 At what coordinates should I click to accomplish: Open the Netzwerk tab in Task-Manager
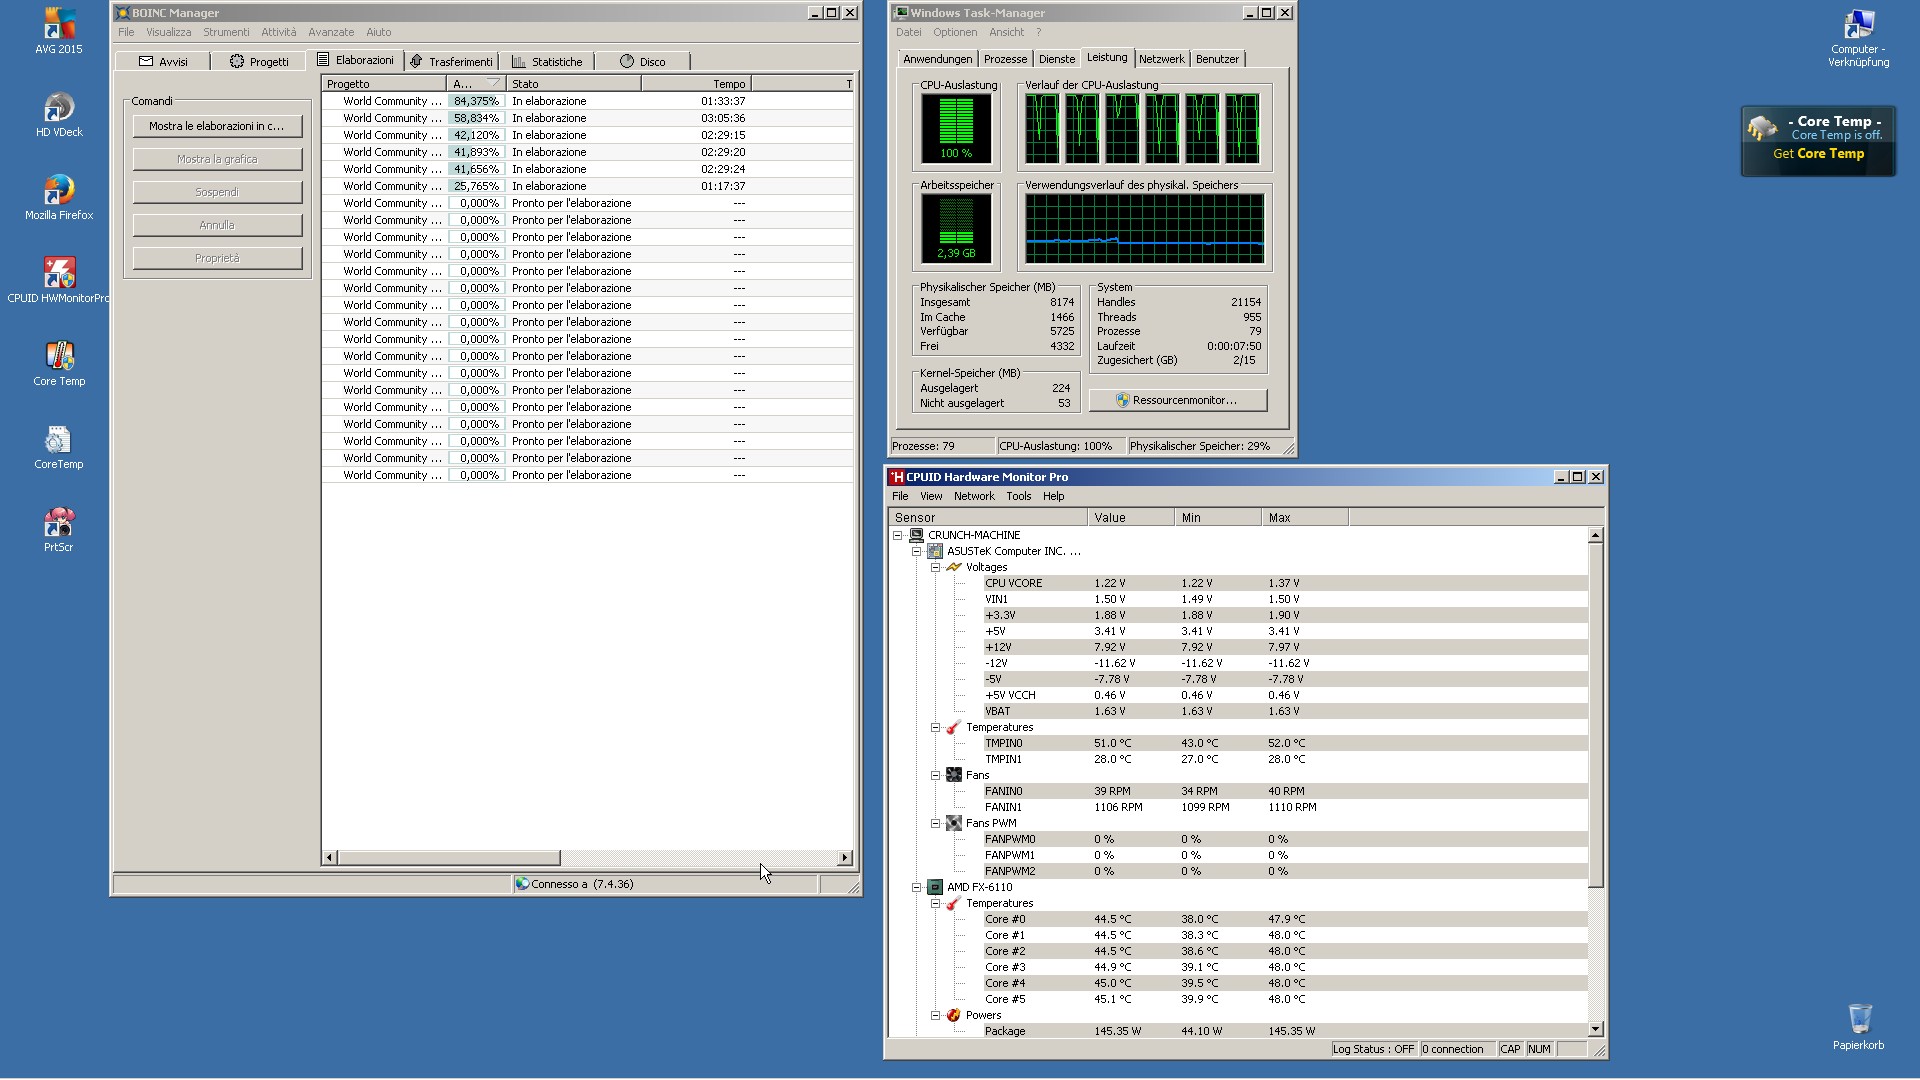[x=1161, y=59]
